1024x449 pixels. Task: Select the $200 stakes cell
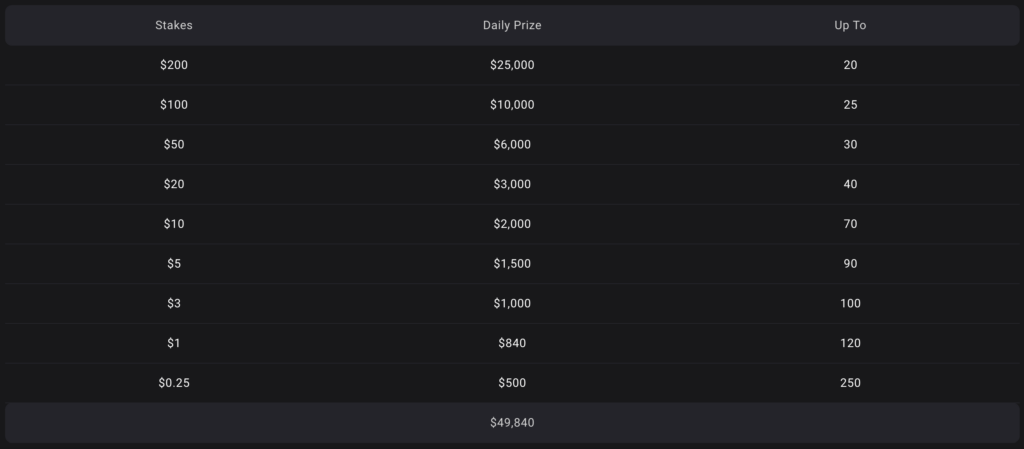point(174,65)
